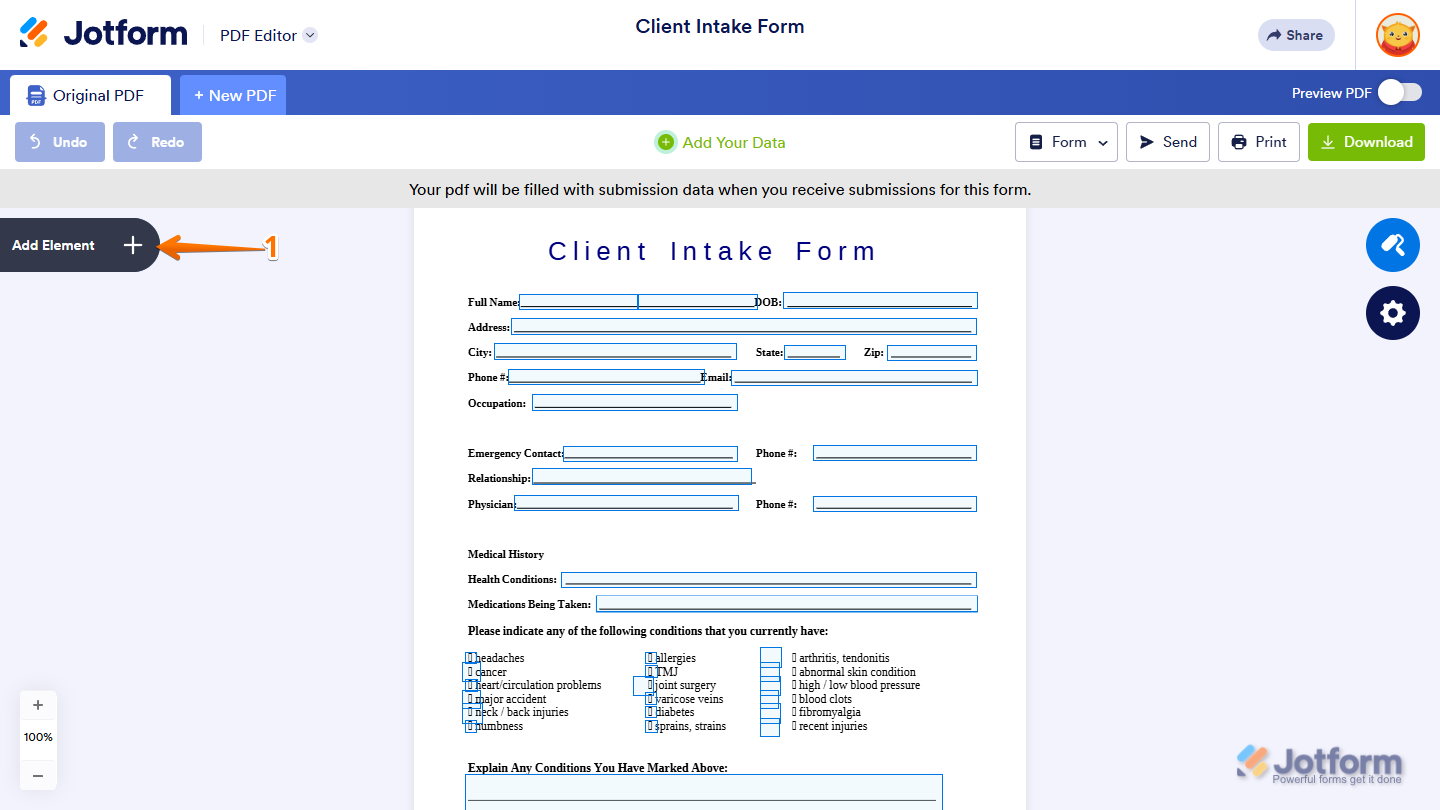This screenshot has height=810, width=1440.
Task: Check the diabetes checkbox
Action: tap(650, 712)
